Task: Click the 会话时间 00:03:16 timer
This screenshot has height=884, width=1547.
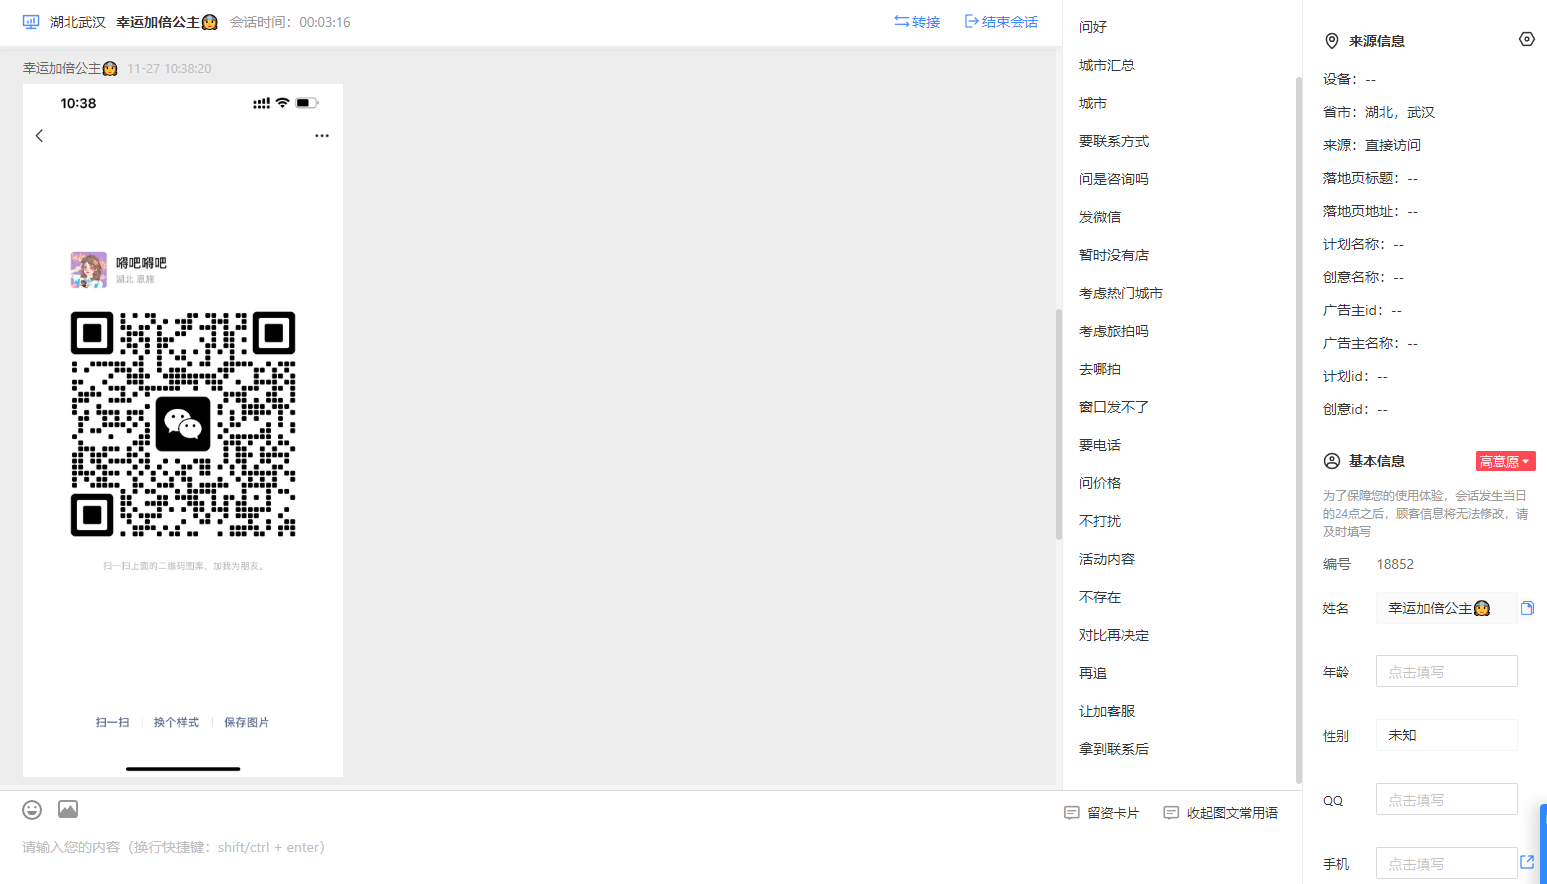Action: click(x=290, y=22)
